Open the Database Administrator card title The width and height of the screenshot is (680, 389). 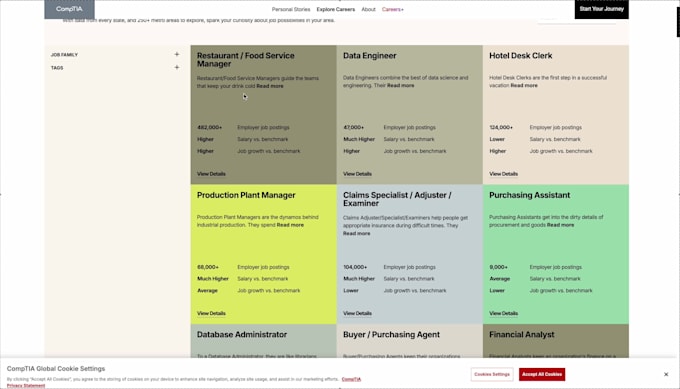pos(242,335)
